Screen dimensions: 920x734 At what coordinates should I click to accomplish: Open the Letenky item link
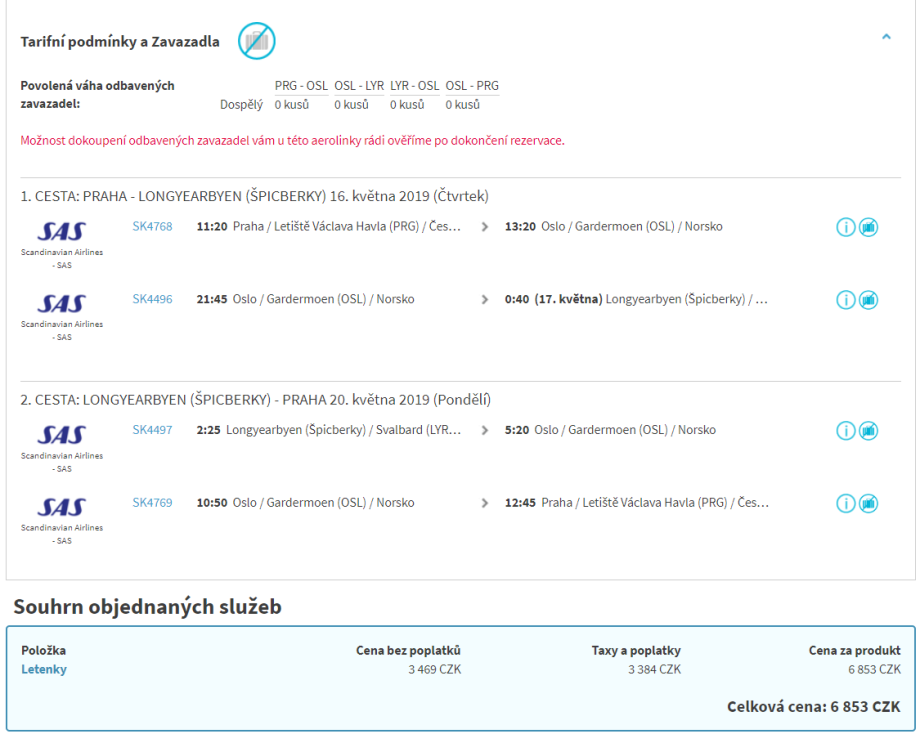(x=44, y=670)
